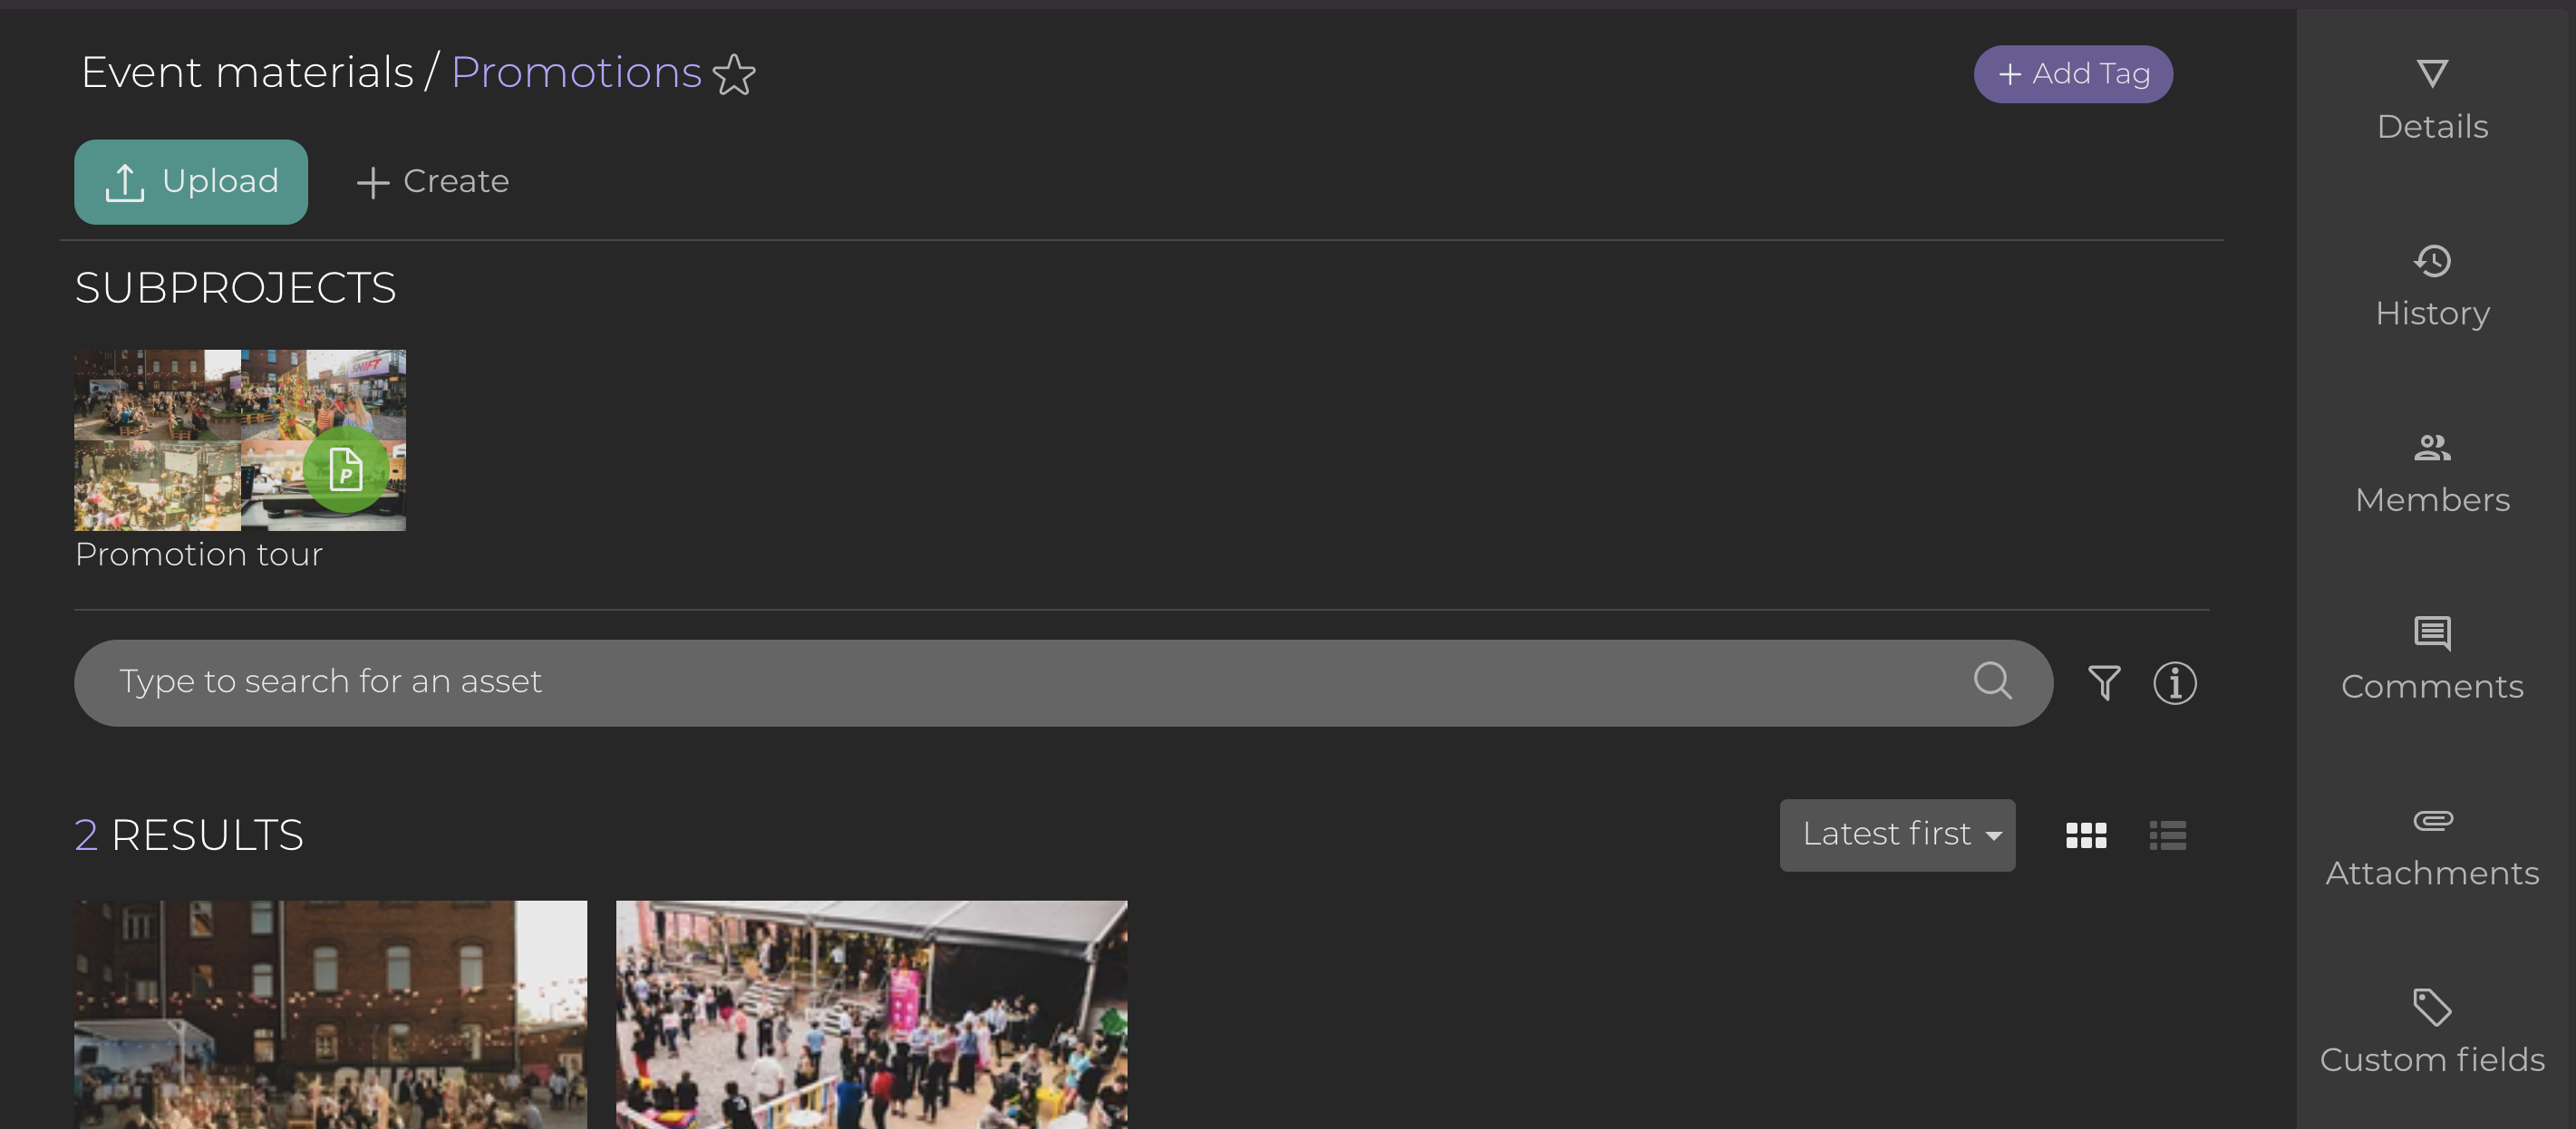Open the Comments panel
Viewport: 2576px width, 1129px height.
[x=2432, y=660]
